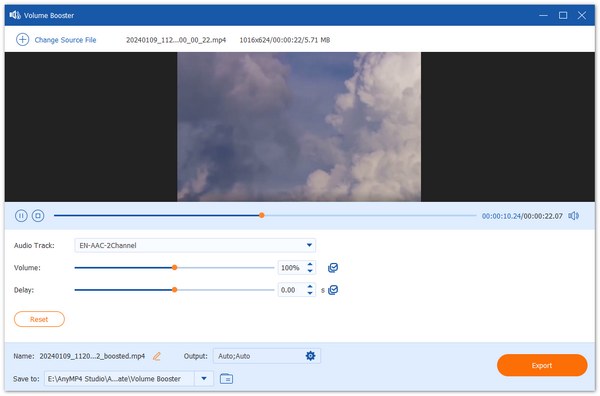Open the save folder icon
Image resolution: width=600 pixels, height=396 pixels.
coord(227,379)
